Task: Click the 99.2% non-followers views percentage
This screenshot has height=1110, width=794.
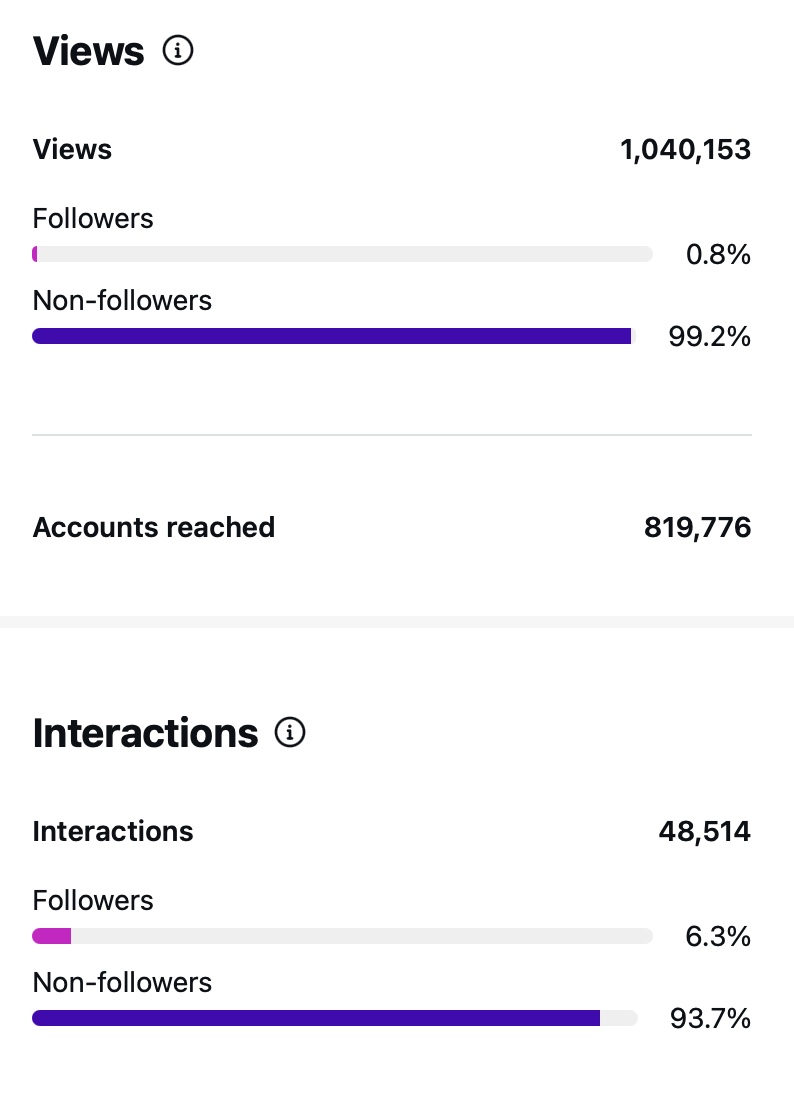Action: pos(709,337)
